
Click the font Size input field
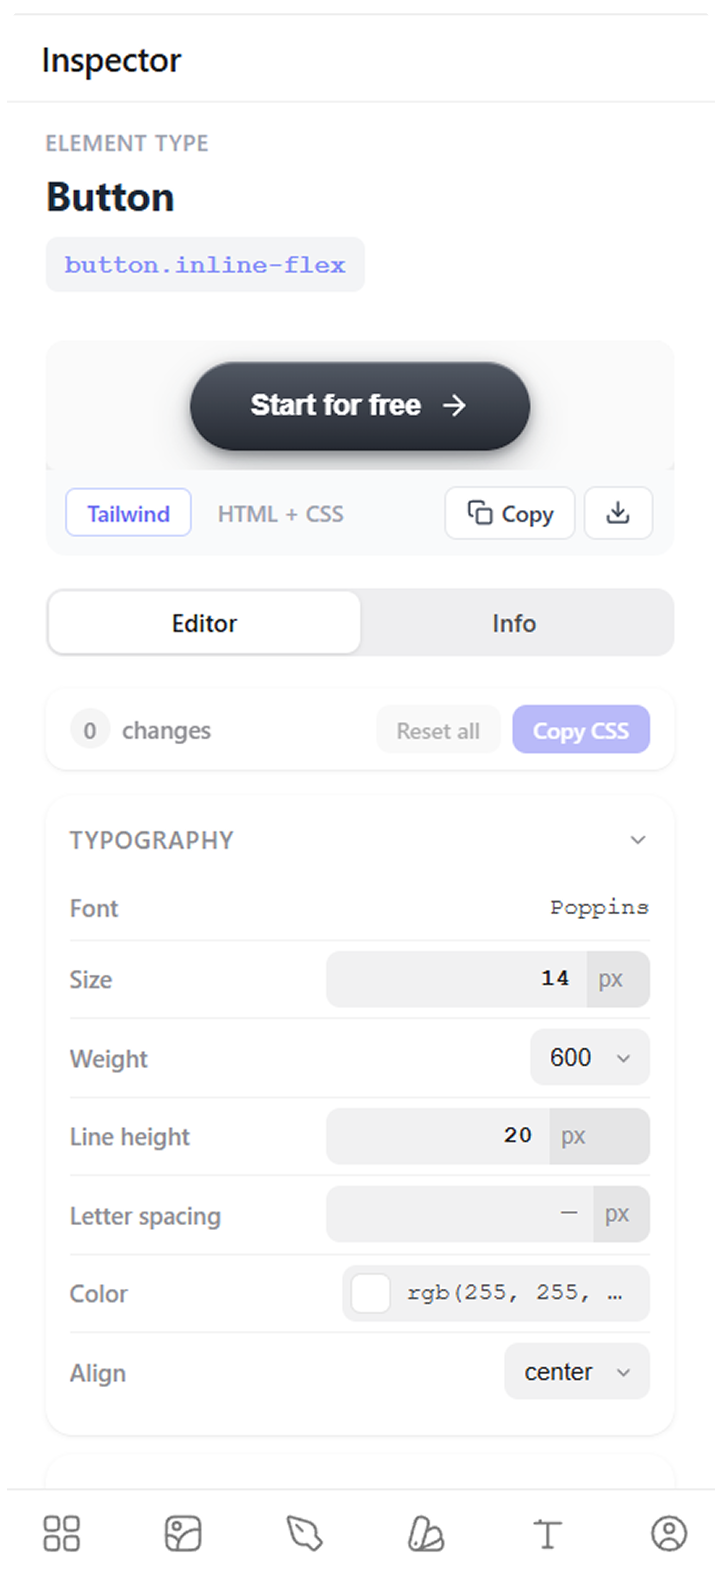click(x=457, y=979)
